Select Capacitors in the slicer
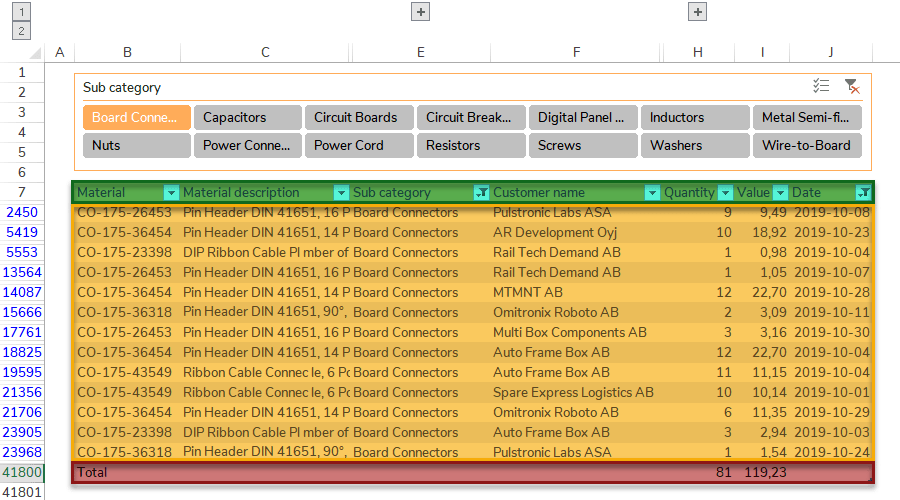This screenshot has height=500, width=900. click(x=247, y=117)
